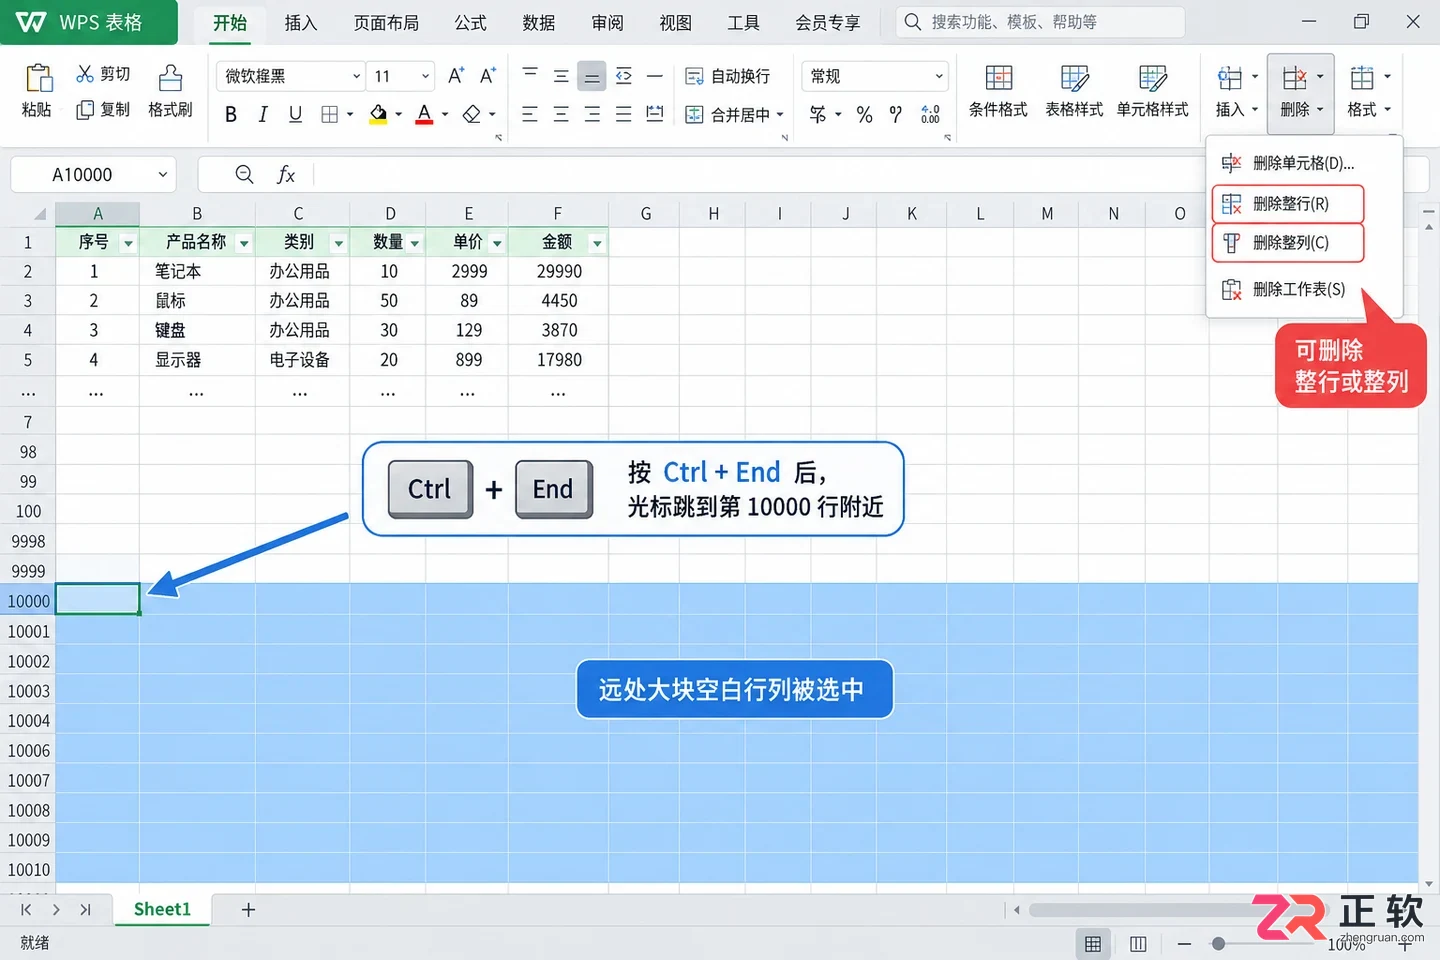This screenshot has height=960, width=1440.
Task: Click the search functions input box
Action: point(1040,22)
